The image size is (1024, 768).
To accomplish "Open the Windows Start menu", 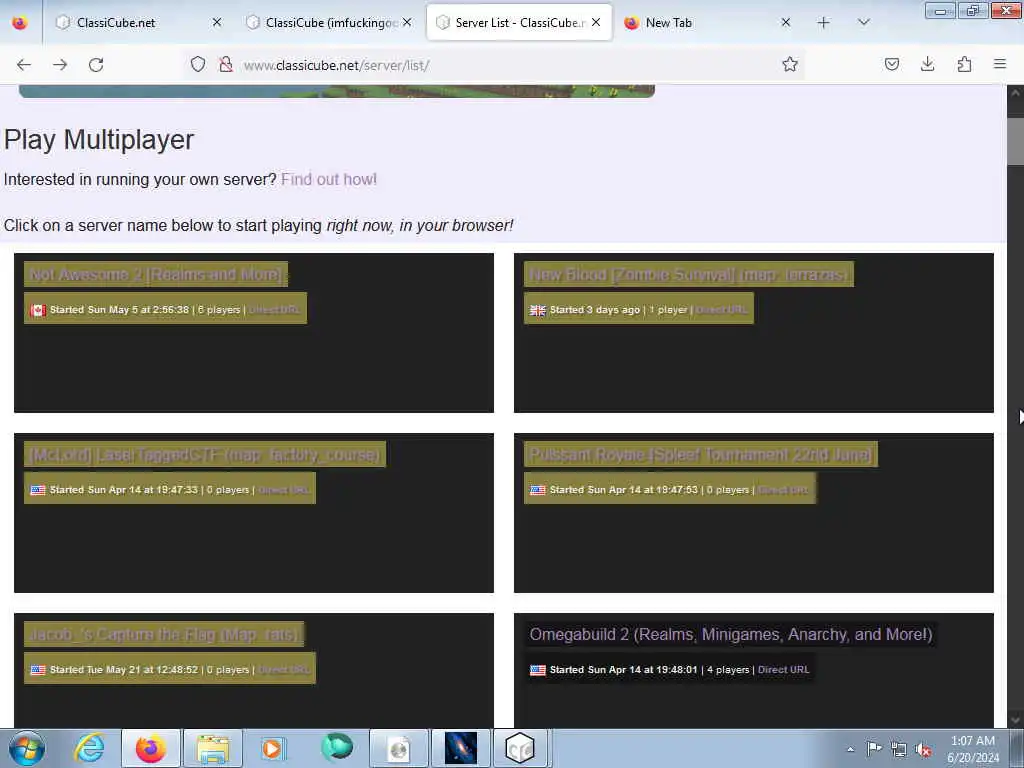I will [27, 748].
